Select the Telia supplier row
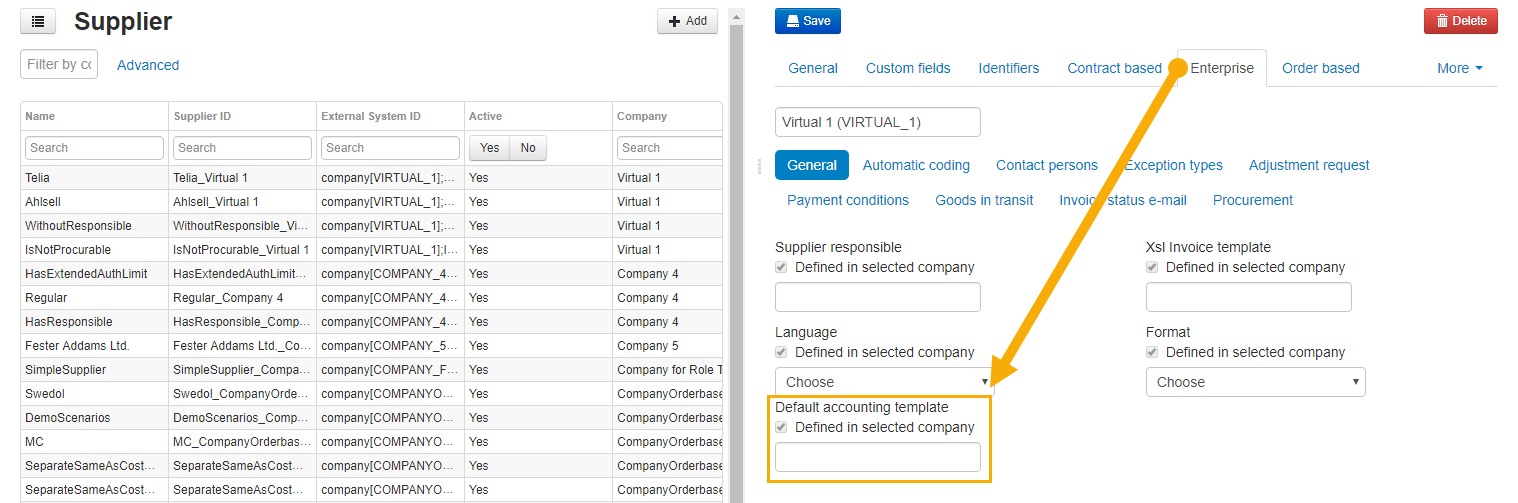This screenshot has height=503, width=1518. (371, 178)
